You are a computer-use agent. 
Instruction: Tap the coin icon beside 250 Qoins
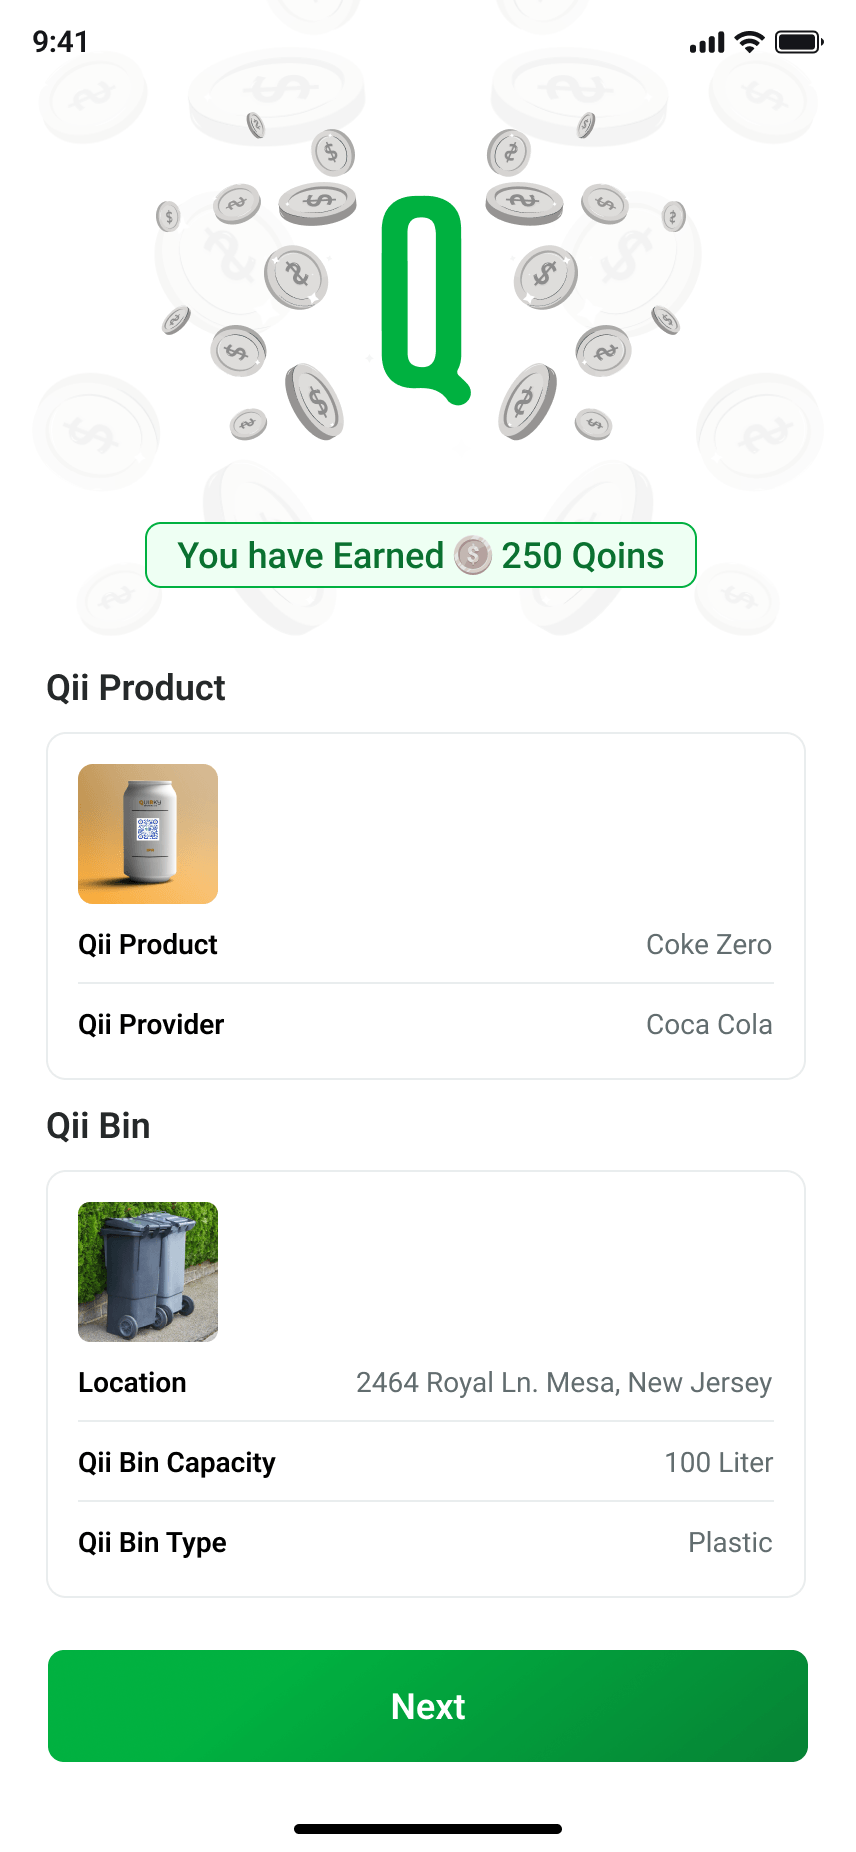click(473, 555)
